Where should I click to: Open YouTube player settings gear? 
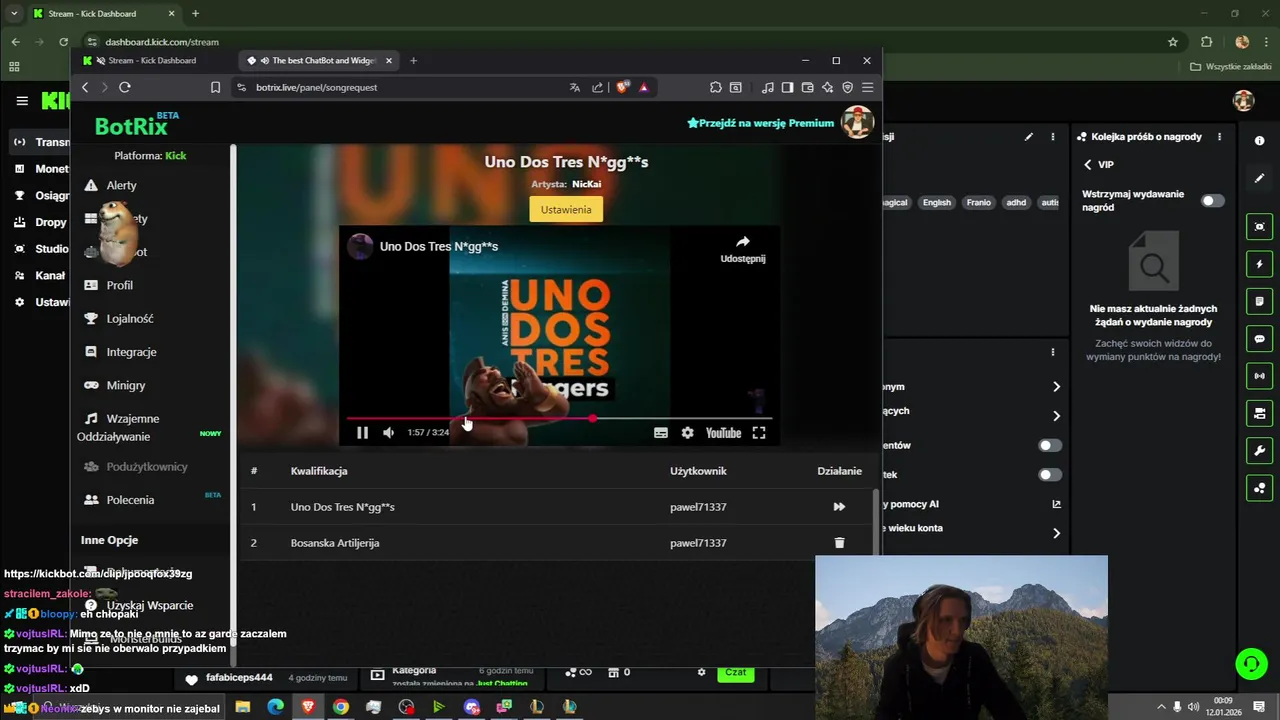click(x=687, y=433)
